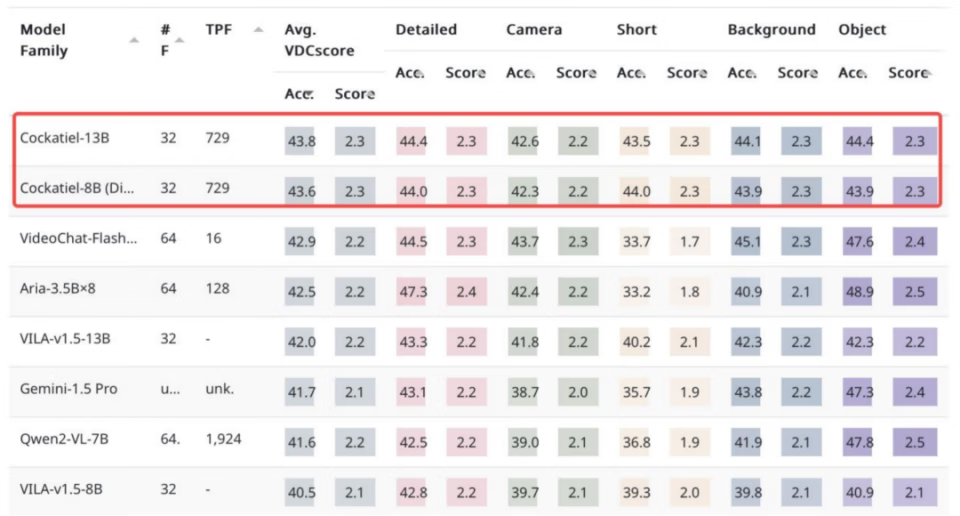The width and height of the screenshot is (960, 516).
Task: Open the Gemini-1.5 Pro model entry
Action: pyautogui.click(x=69, y=389)
